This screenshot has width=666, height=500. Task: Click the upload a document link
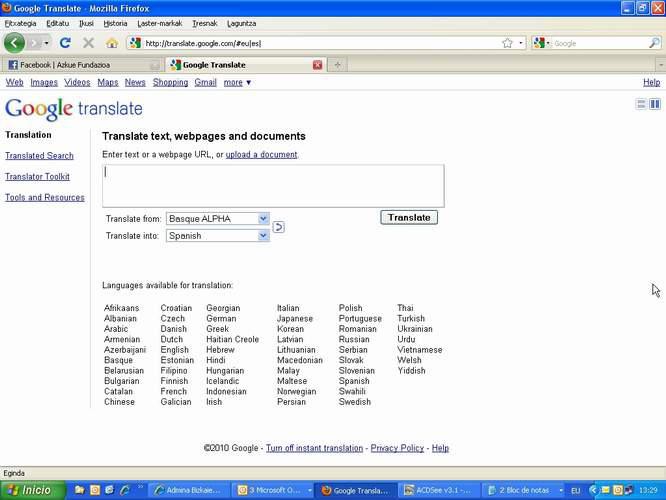coord(261,155)
